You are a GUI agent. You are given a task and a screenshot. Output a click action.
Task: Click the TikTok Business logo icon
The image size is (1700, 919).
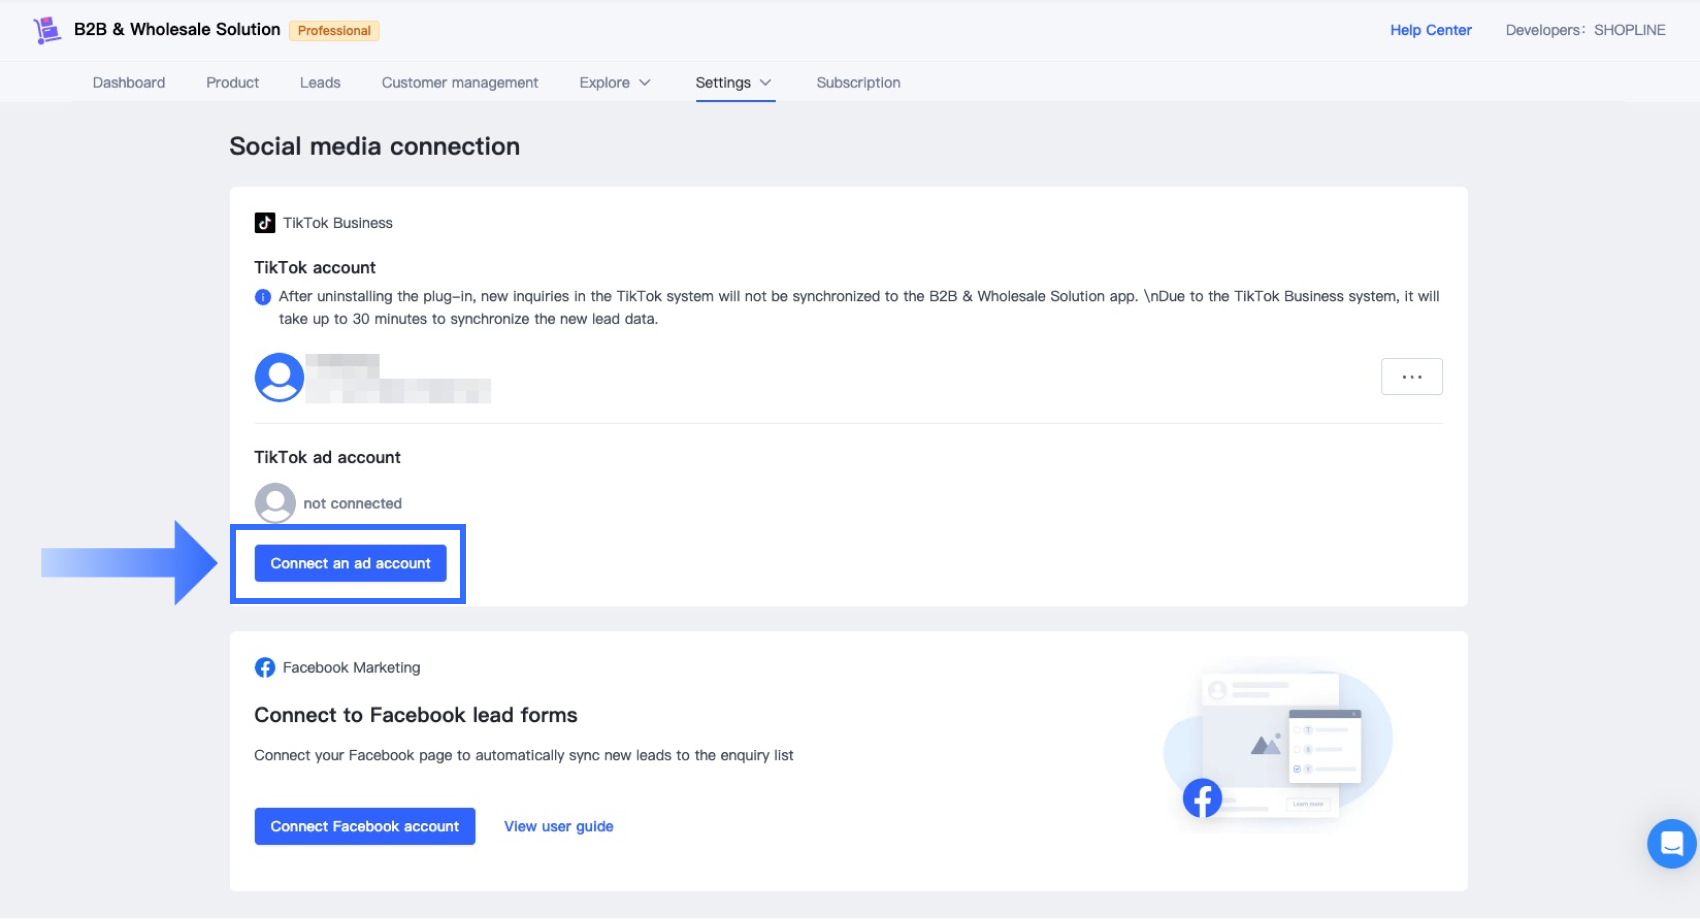(265, 223)
